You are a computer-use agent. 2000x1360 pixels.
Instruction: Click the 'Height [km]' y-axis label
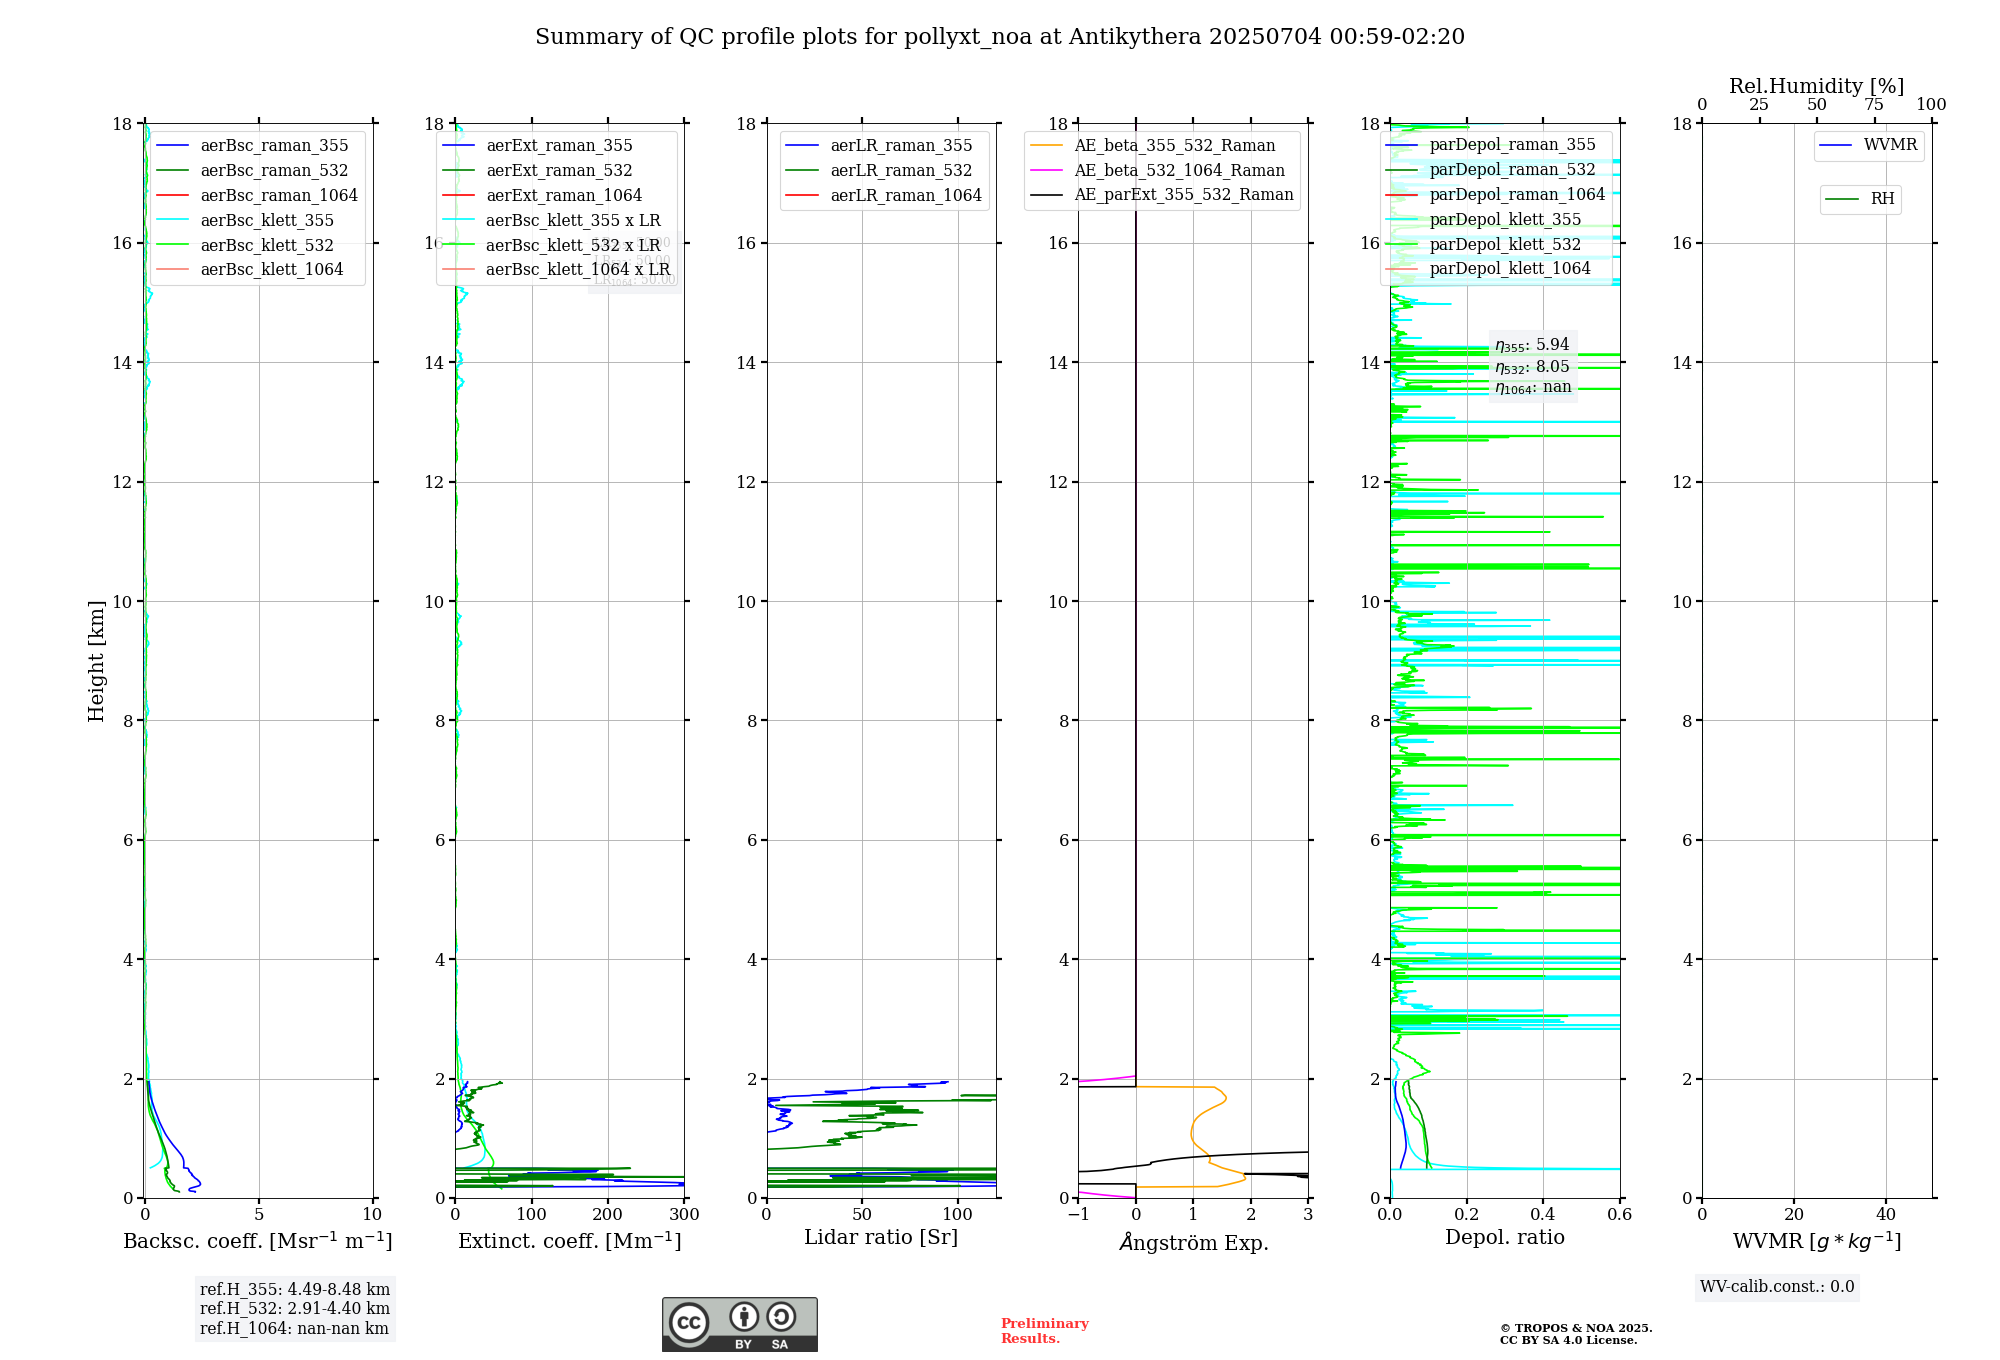coord(96,661)
